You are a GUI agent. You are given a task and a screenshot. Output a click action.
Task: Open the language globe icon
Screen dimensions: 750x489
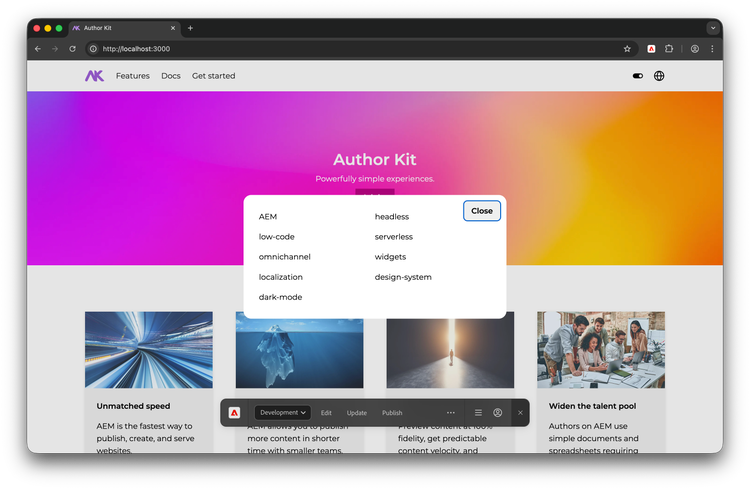tap(659, 76)
